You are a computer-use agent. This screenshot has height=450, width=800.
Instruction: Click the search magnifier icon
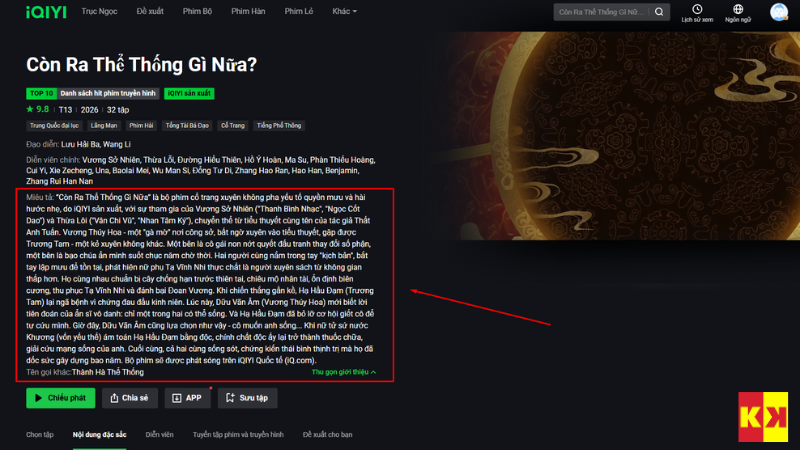(x=659, y=12)
